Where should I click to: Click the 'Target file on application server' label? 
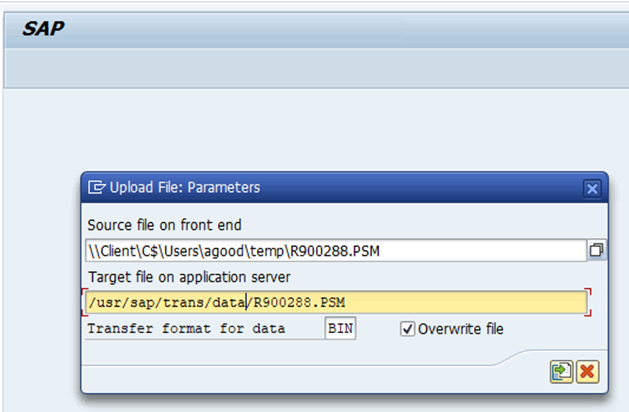[188, 277]
